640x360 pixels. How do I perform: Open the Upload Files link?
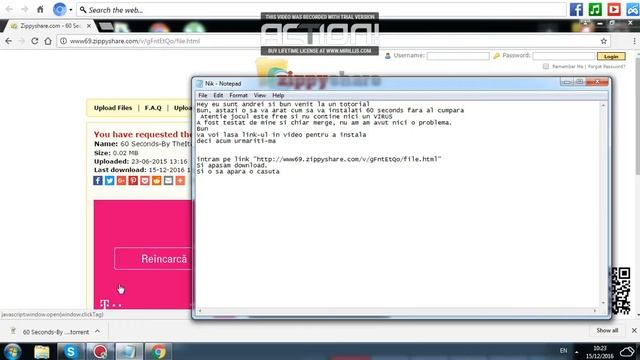[113, 108]
